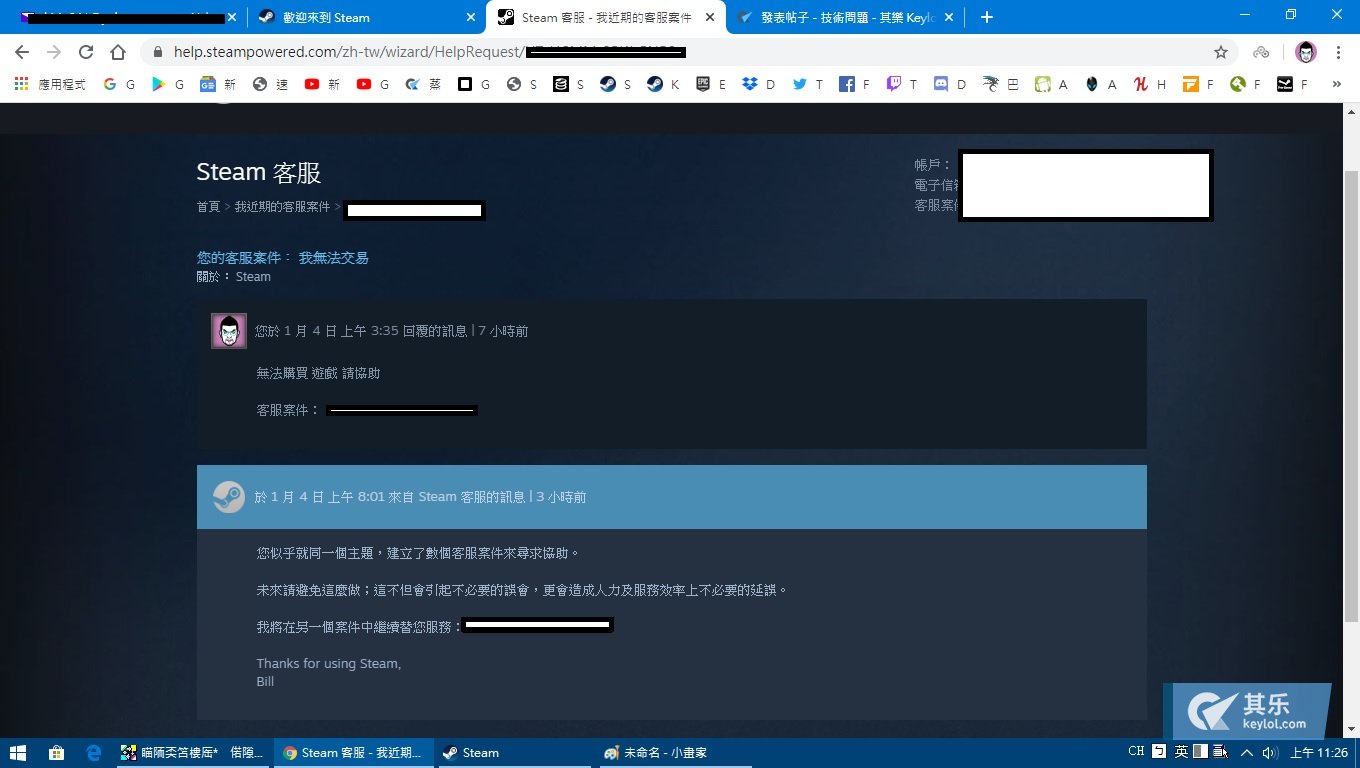The image size is (1360, 768).
Task: Click the Steam logo in support reply header
Action: click(229, 497)
